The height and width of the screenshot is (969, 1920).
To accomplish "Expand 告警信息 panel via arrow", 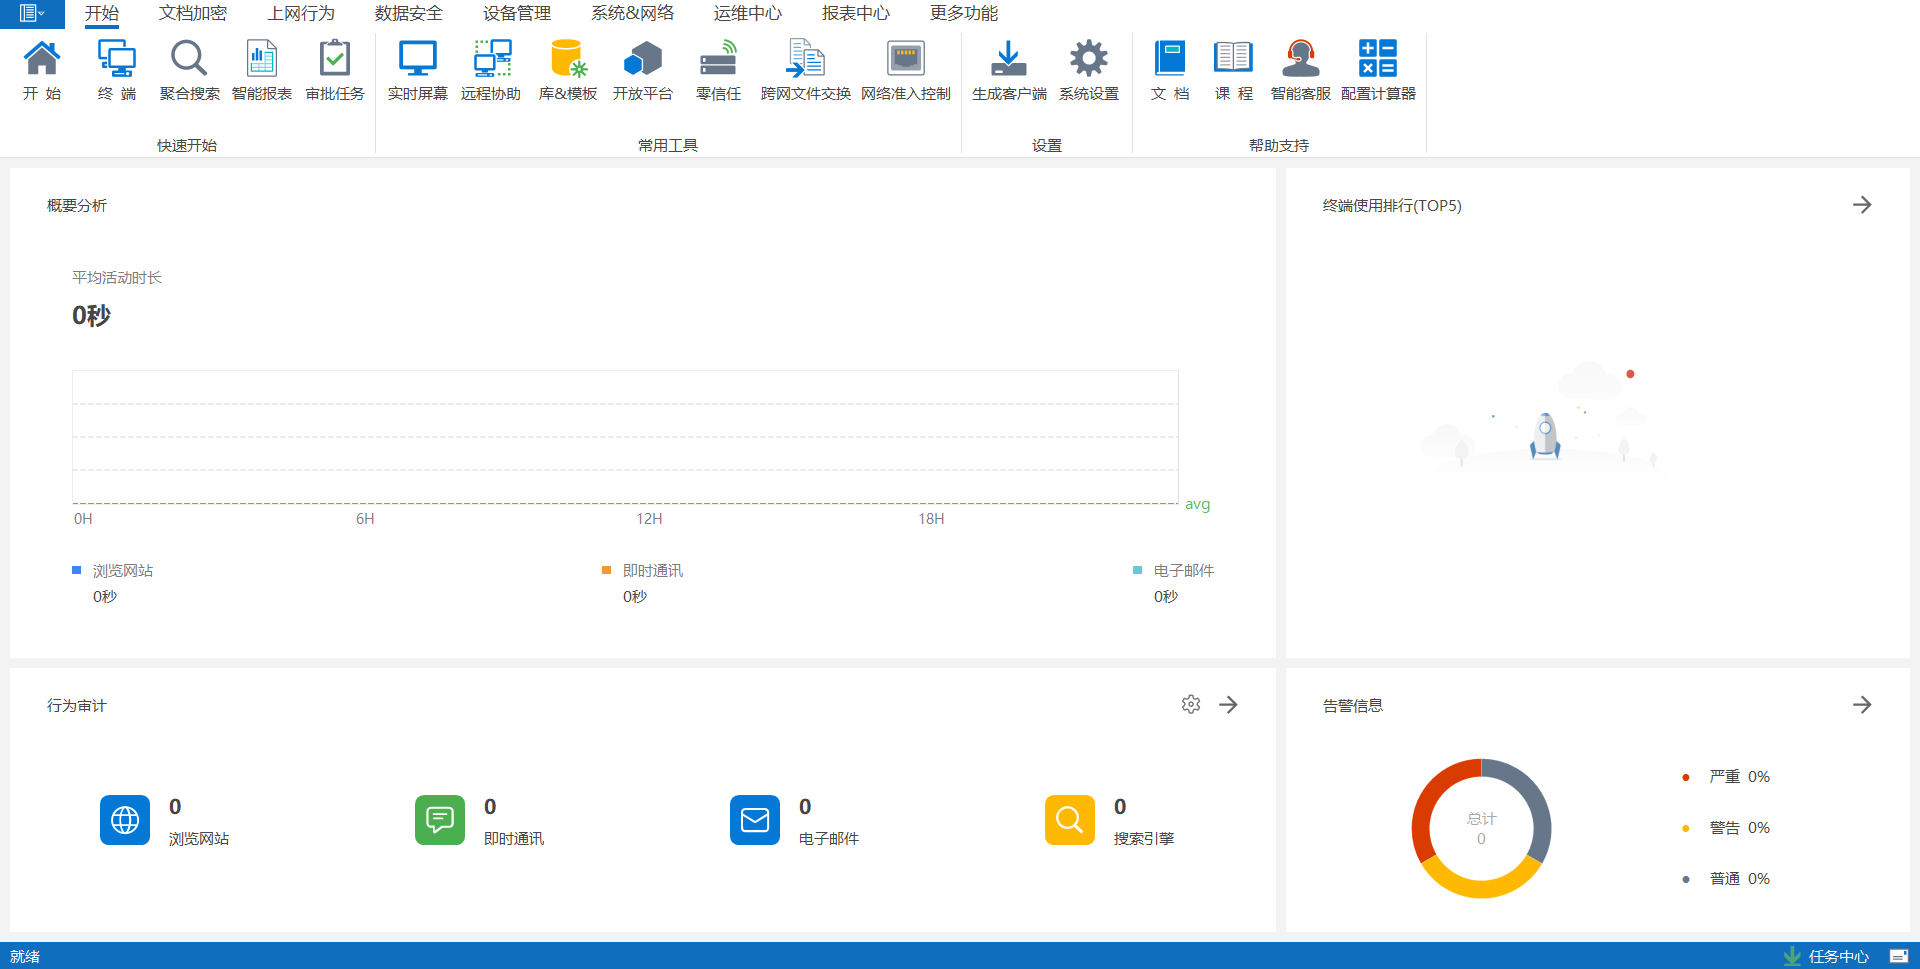I will point(1861,705).
